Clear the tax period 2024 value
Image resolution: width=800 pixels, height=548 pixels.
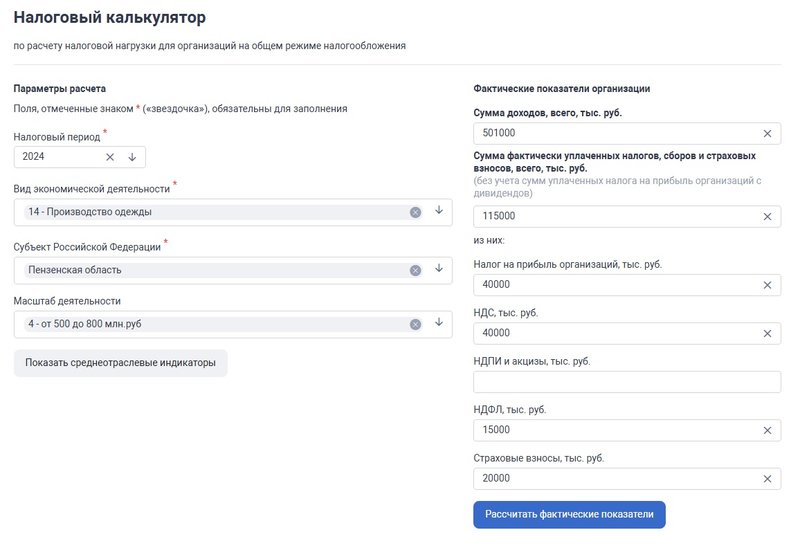click(x=110, y=157)
